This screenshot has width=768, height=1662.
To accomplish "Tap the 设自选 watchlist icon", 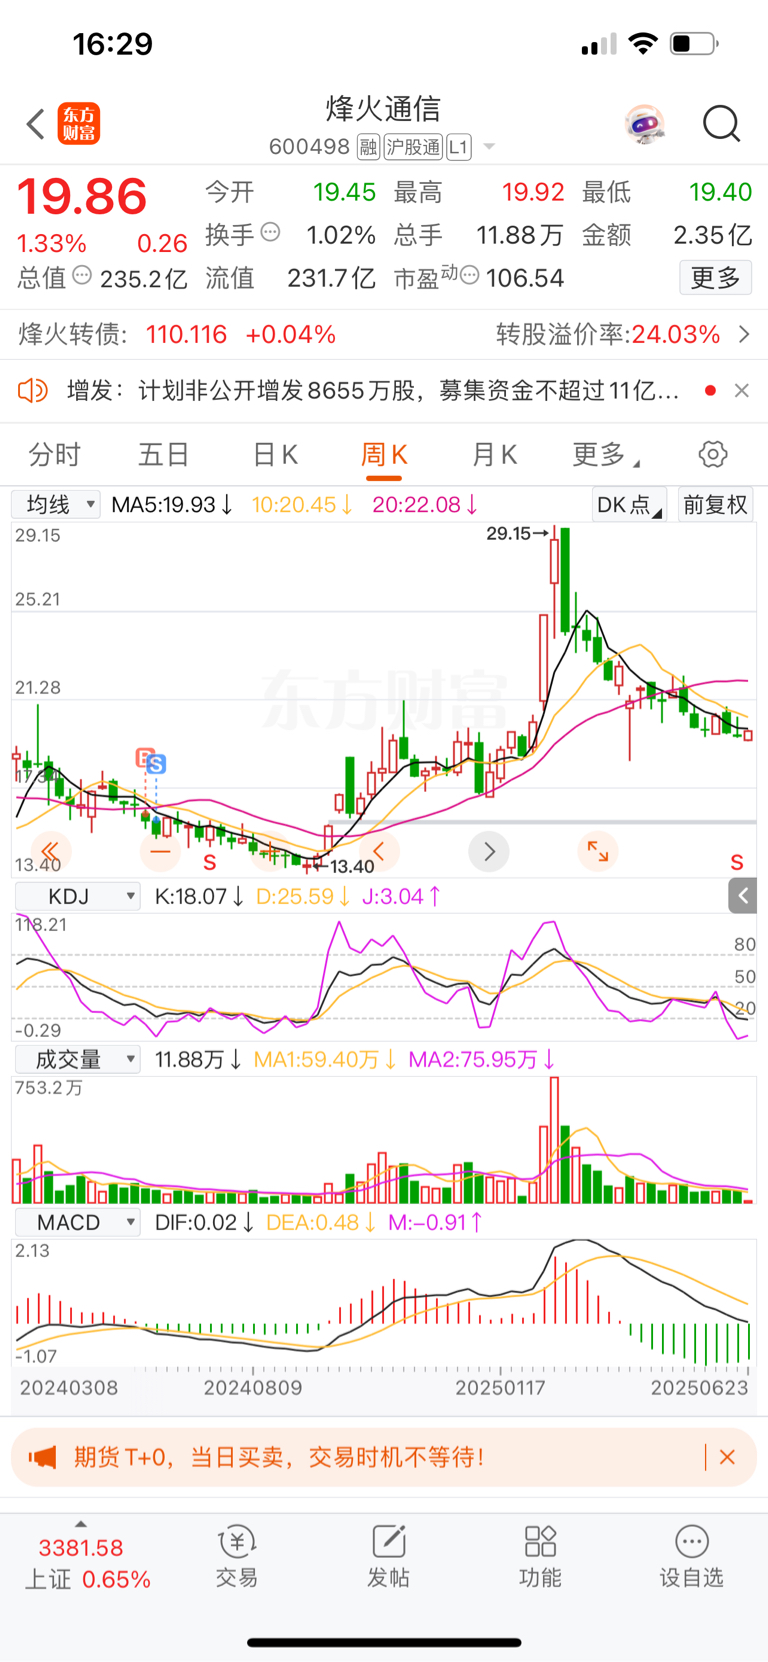I will [691, 1557].
